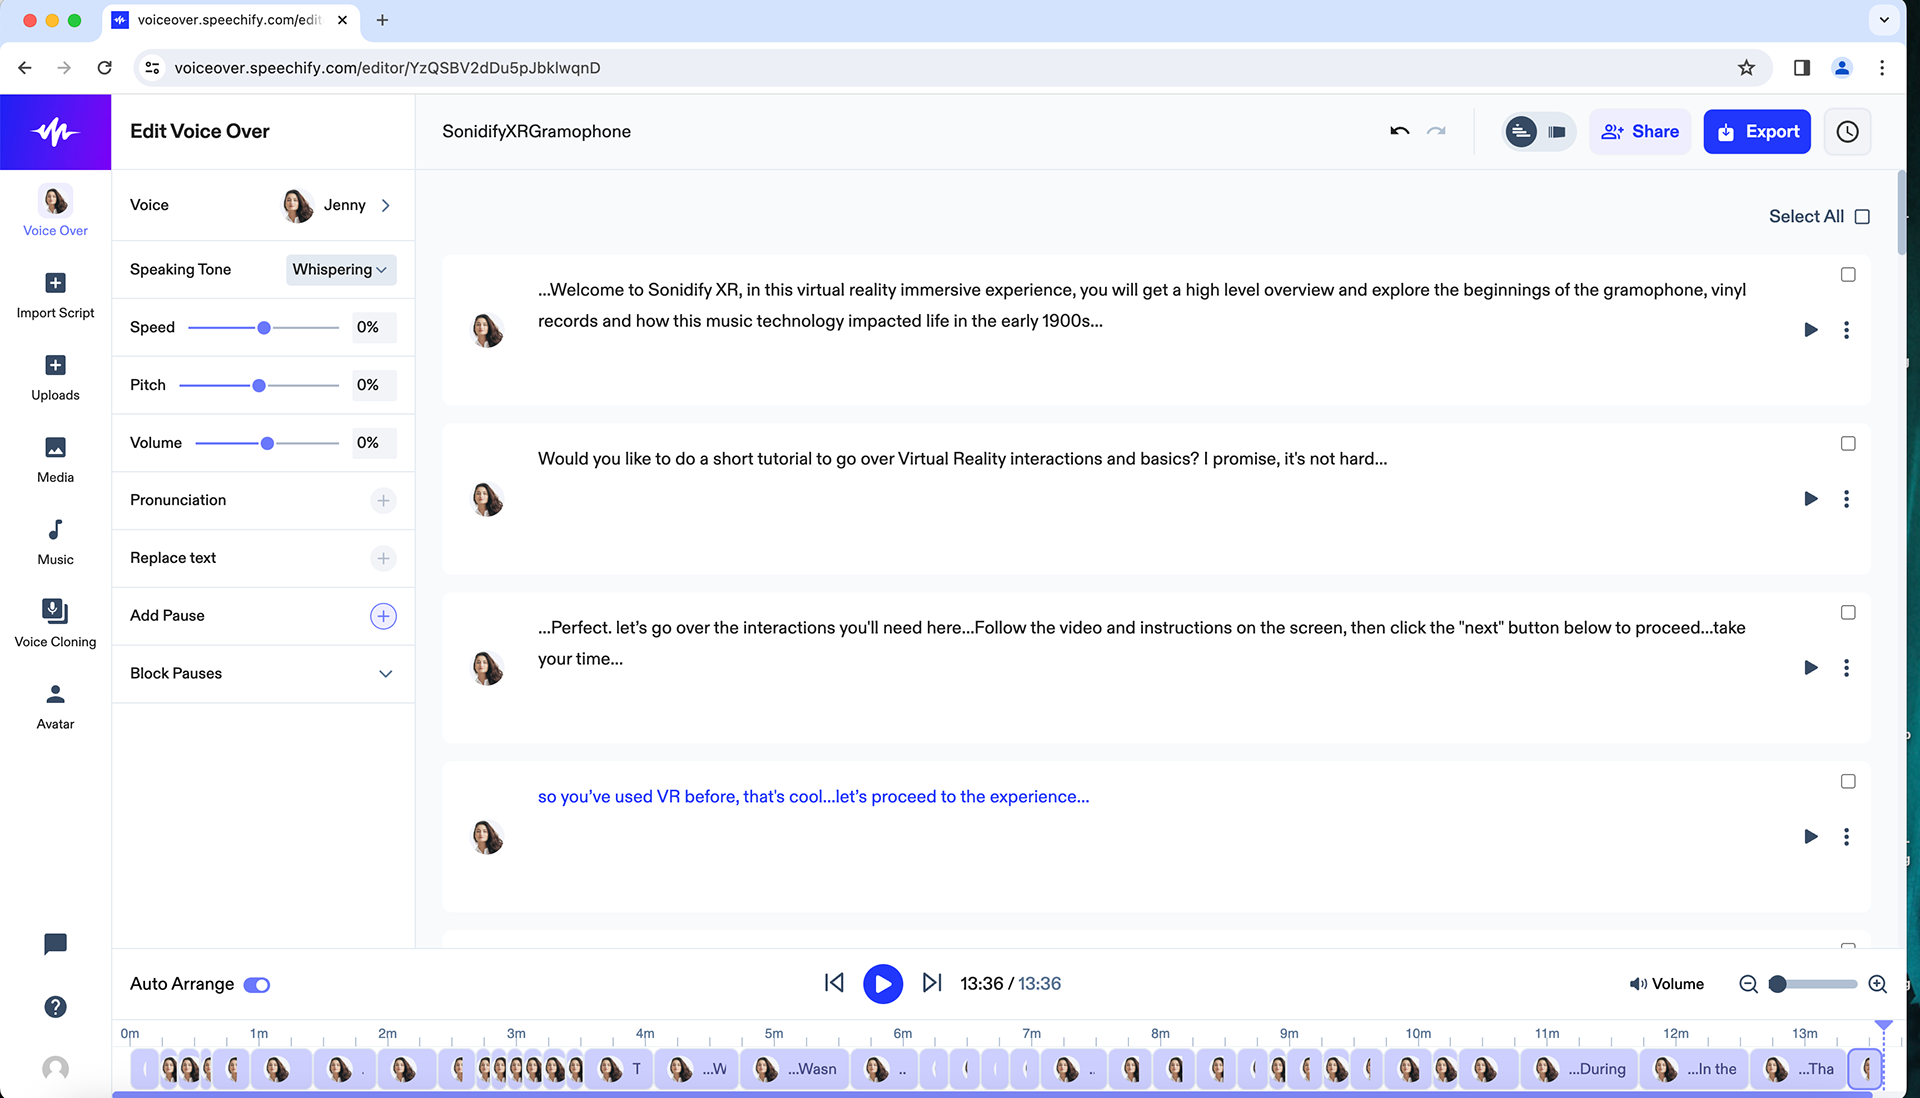Adjust the Volume slider in Edit panel
The image size is (1920, 1098).
click(x=267, y=444)
